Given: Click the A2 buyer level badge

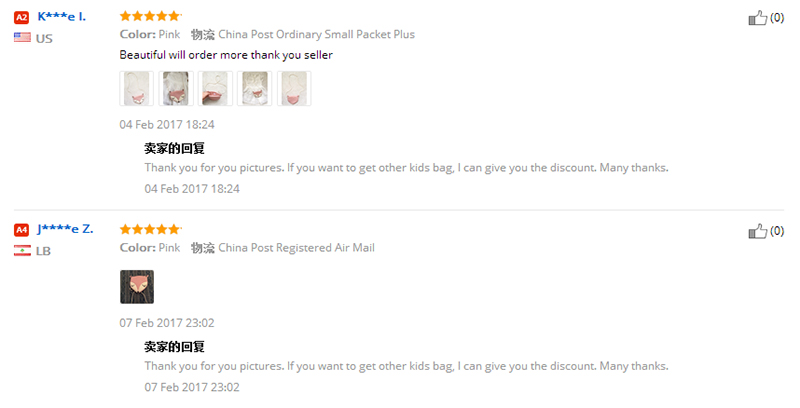Looking at the screenshot, I should (21, 17).
